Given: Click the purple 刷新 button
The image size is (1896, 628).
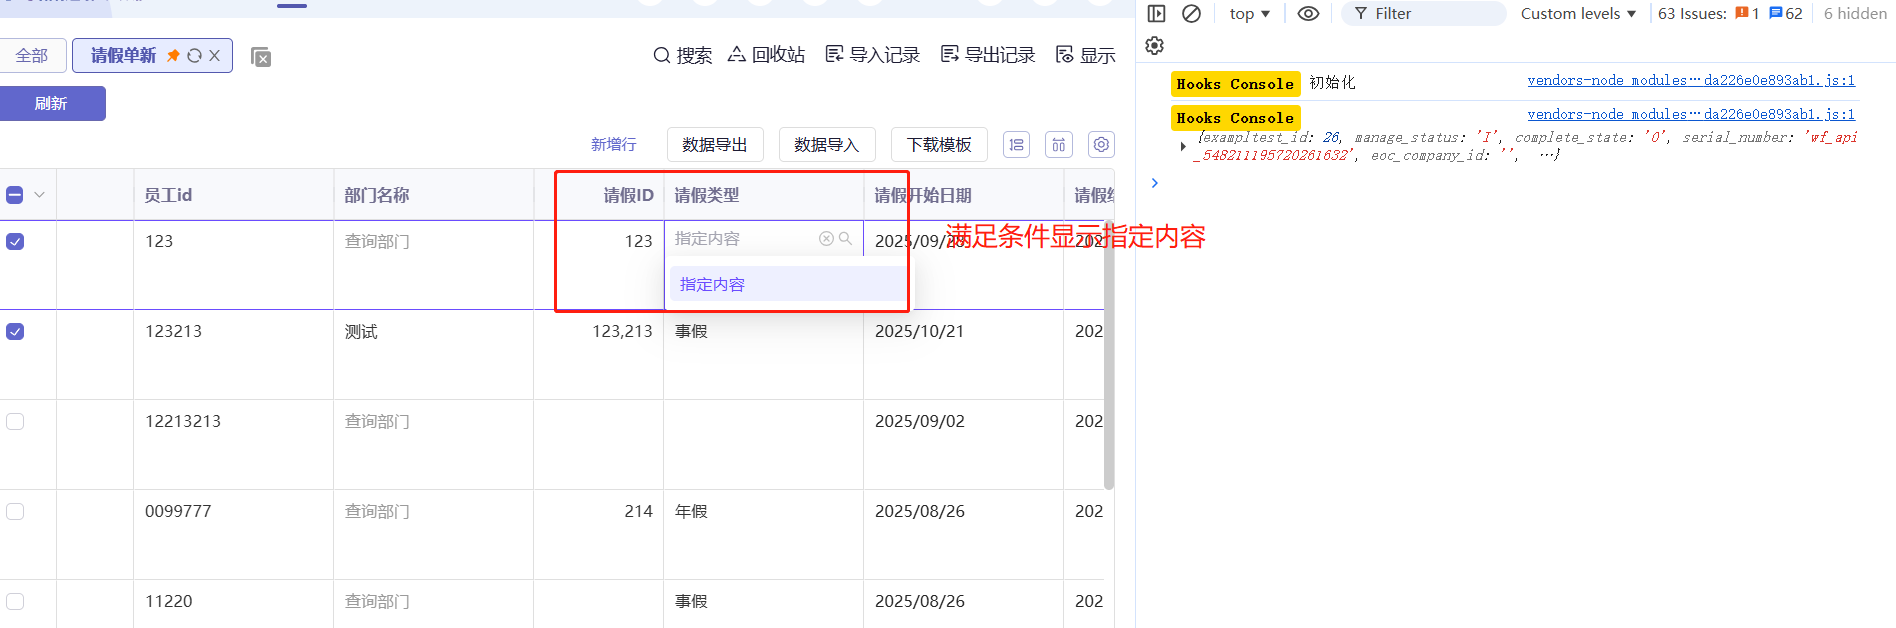Looking at the screenshot, I should pos(51,104).
